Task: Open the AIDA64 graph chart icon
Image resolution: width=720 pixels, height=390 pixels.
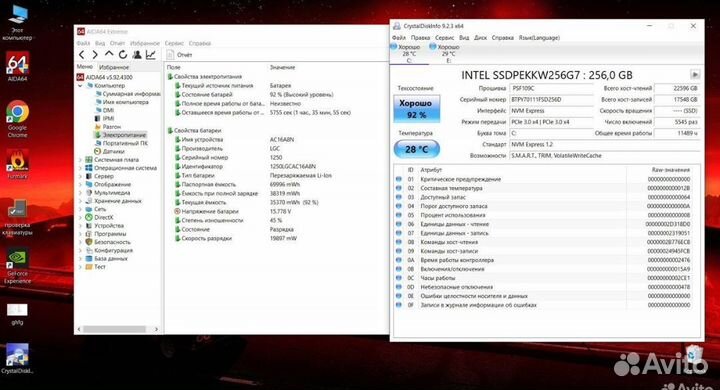Action: (x=151, y=55)
